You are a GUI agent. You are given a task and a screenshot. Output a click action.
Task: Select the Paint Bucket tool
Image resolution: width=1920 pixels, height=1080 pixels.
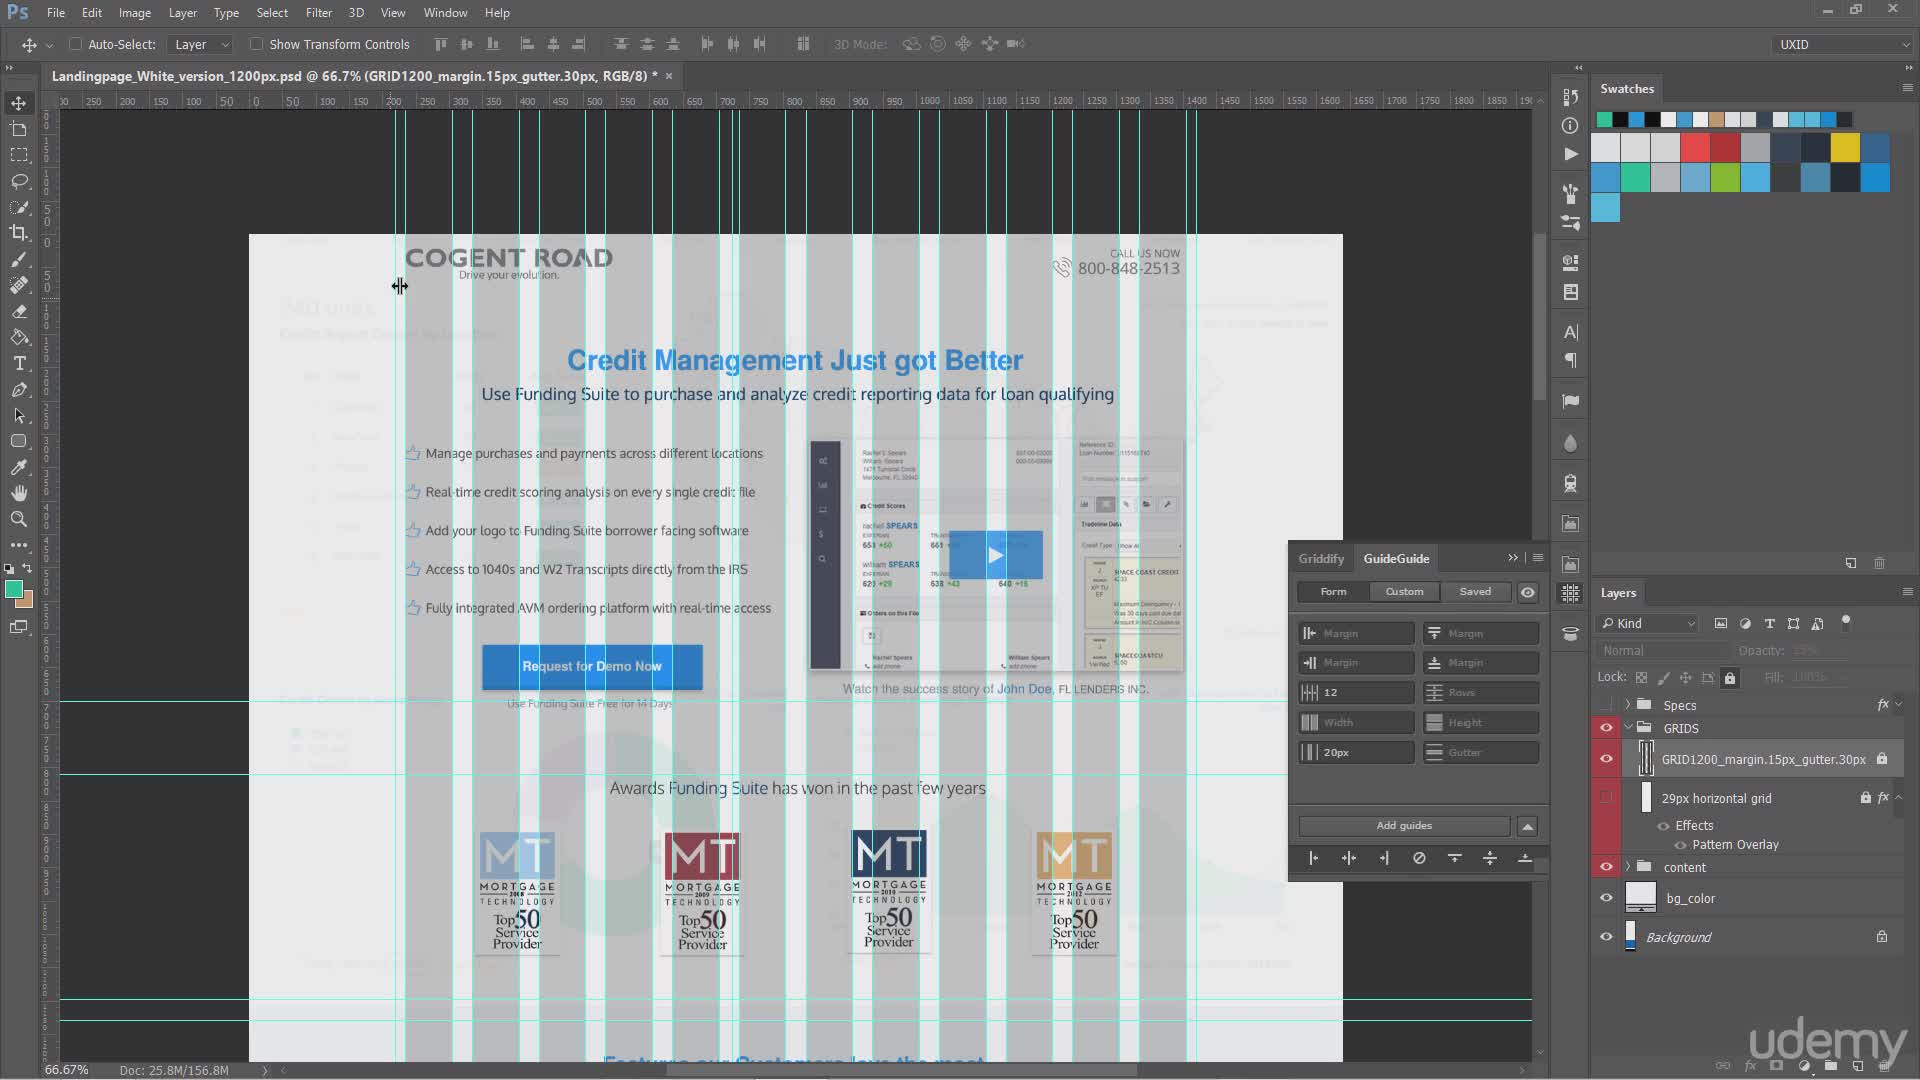tap(19, 337)
